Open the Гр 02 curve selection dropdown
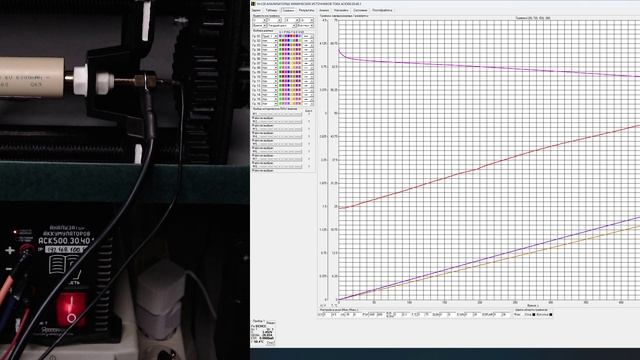 pyautogui.click(x=269, y=41)
